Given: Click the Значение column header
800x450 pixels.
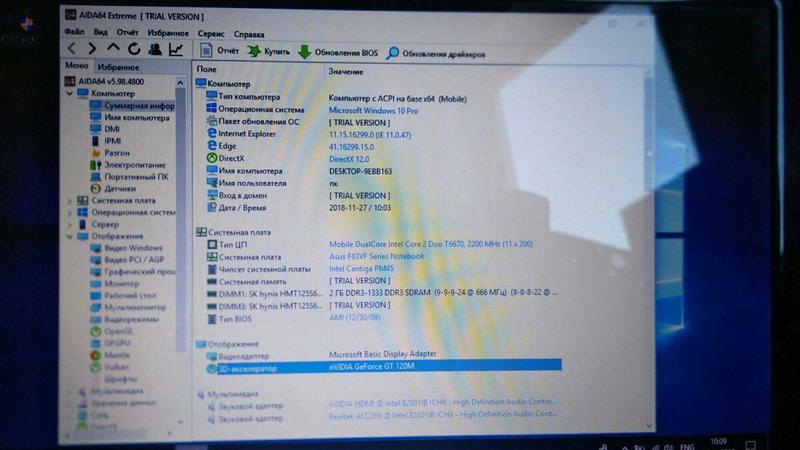Looking at the screenshot, I should tap(346, 71).
